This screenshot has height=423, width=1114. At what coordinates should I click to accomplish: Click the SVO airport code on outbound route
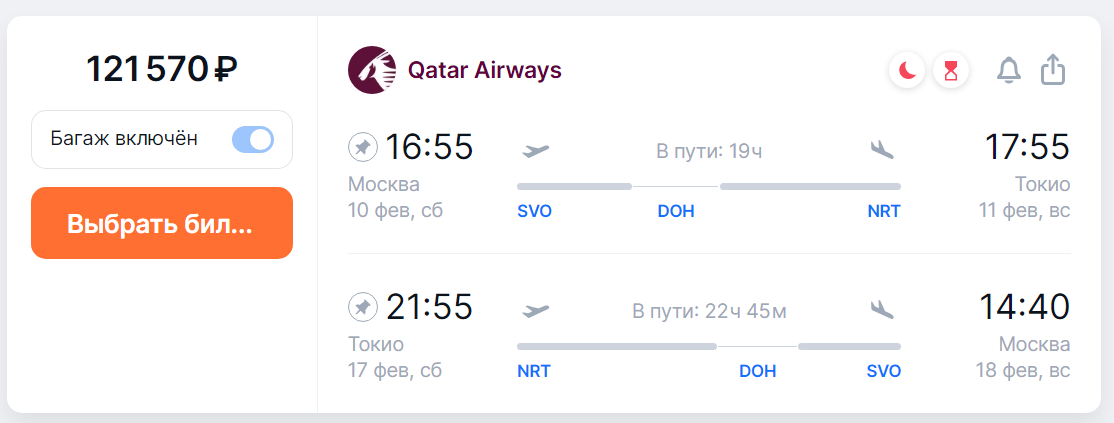pos(534,211)
